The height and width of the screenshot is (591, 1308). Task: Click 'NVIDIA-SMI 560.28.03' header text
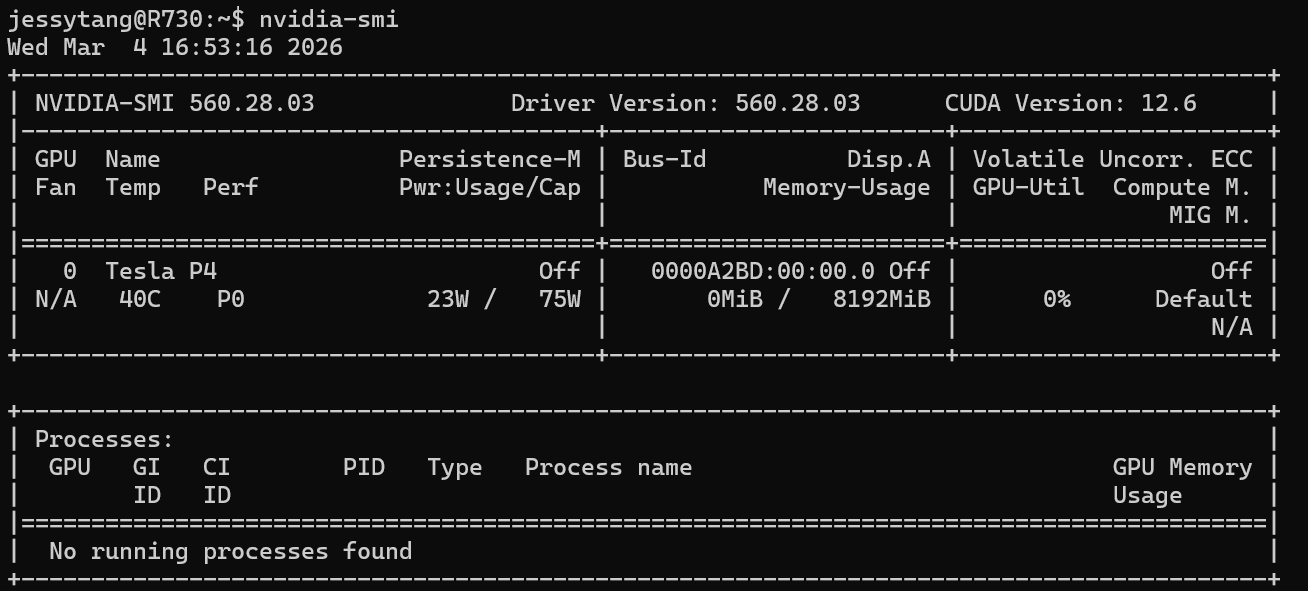pos(175,103)
